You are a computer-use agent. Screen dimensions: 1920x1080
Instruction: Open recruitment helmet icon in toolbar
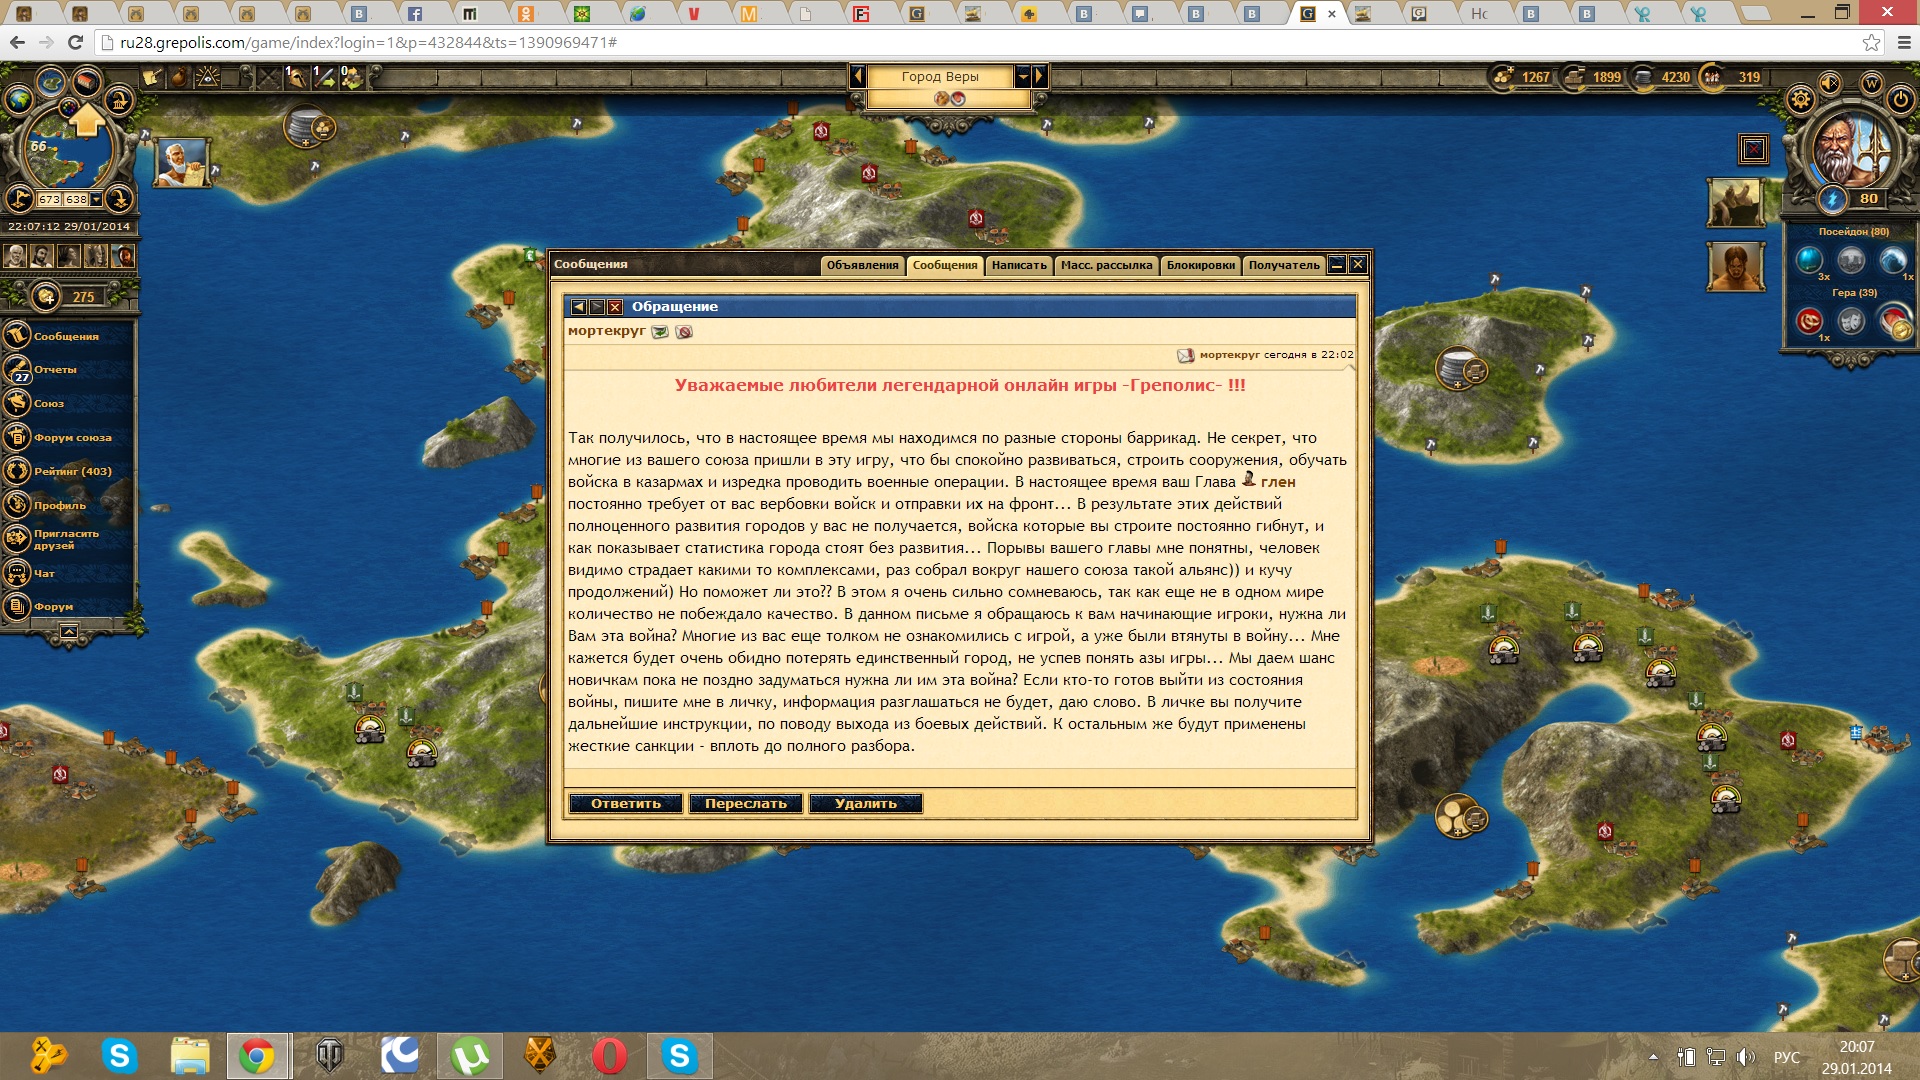(x=296, y=77)
